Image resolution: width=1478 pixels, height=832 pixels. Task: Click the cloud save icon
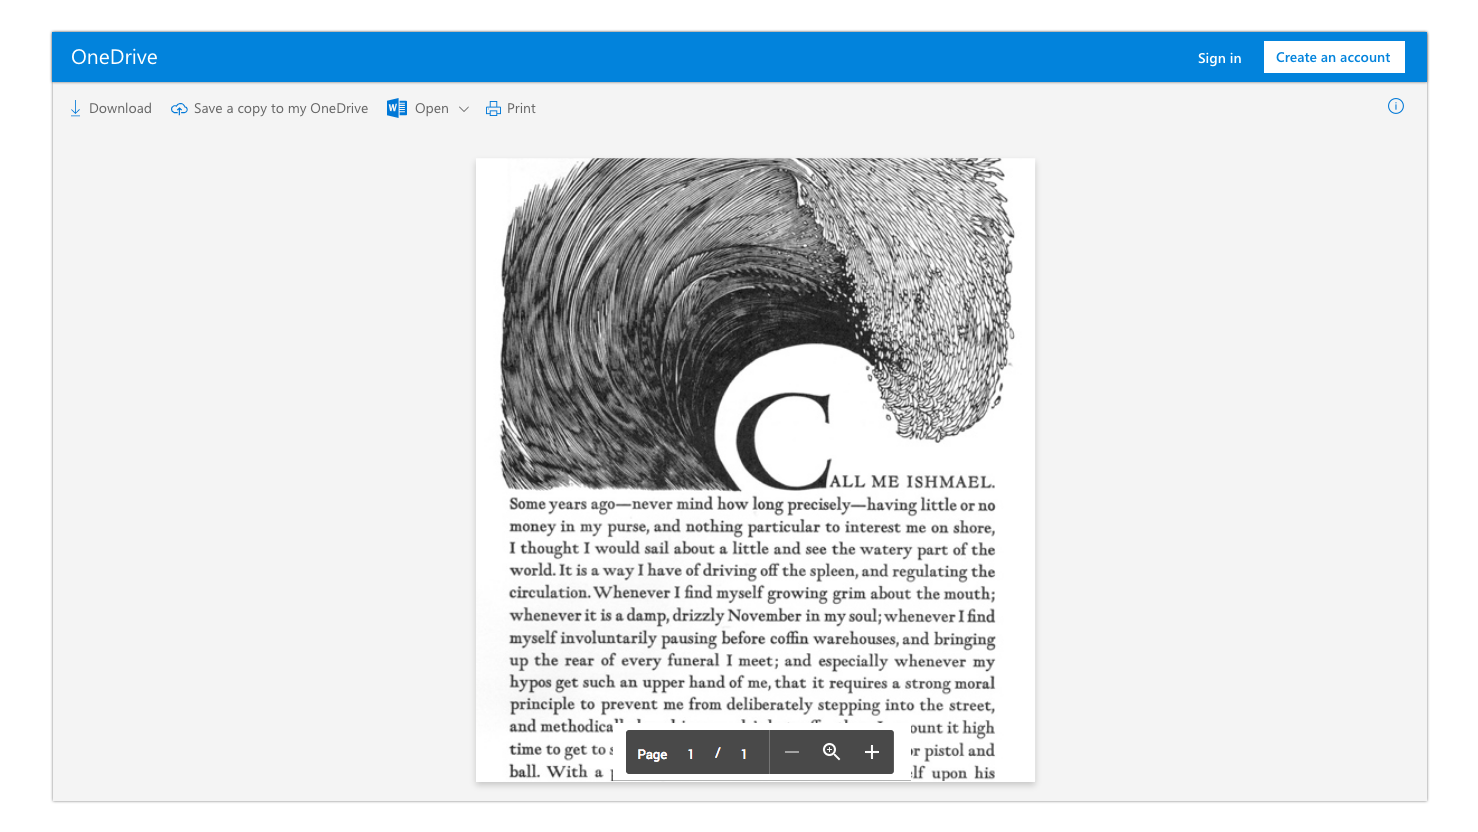179,109
